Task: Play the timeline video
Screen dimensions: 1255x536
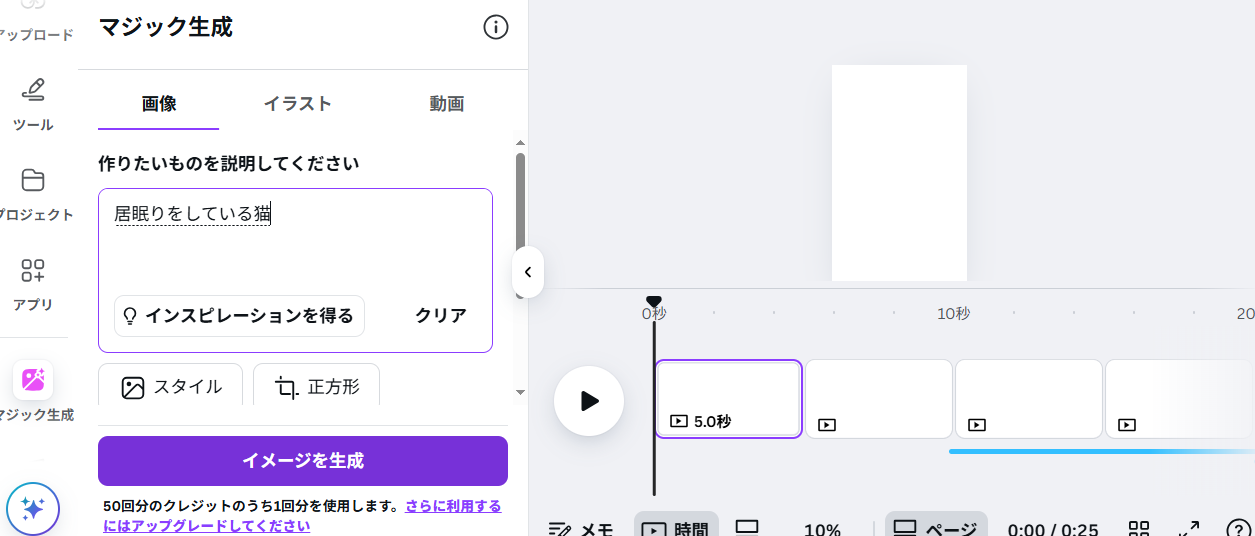Action: pos(589,401)
